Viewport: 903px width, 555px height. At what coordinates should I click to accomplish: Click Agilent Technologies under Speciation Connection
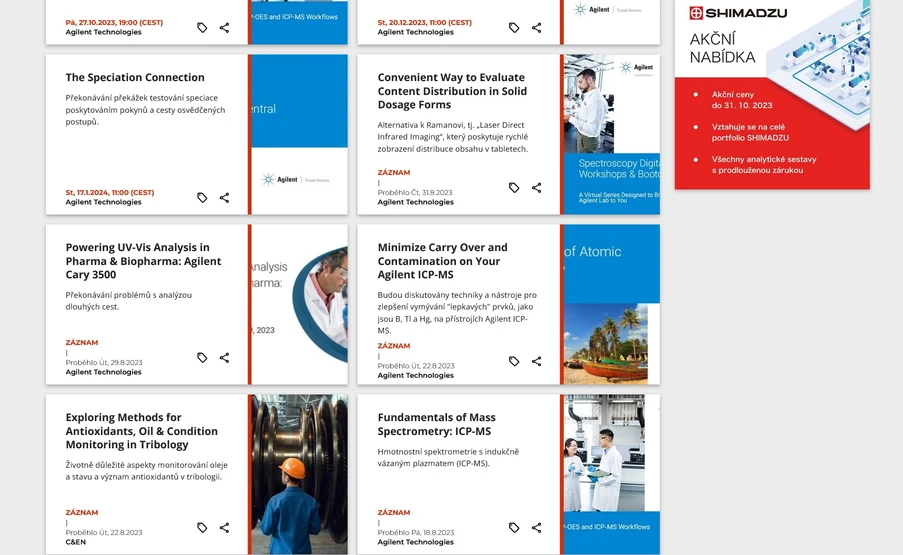point(103,202)
